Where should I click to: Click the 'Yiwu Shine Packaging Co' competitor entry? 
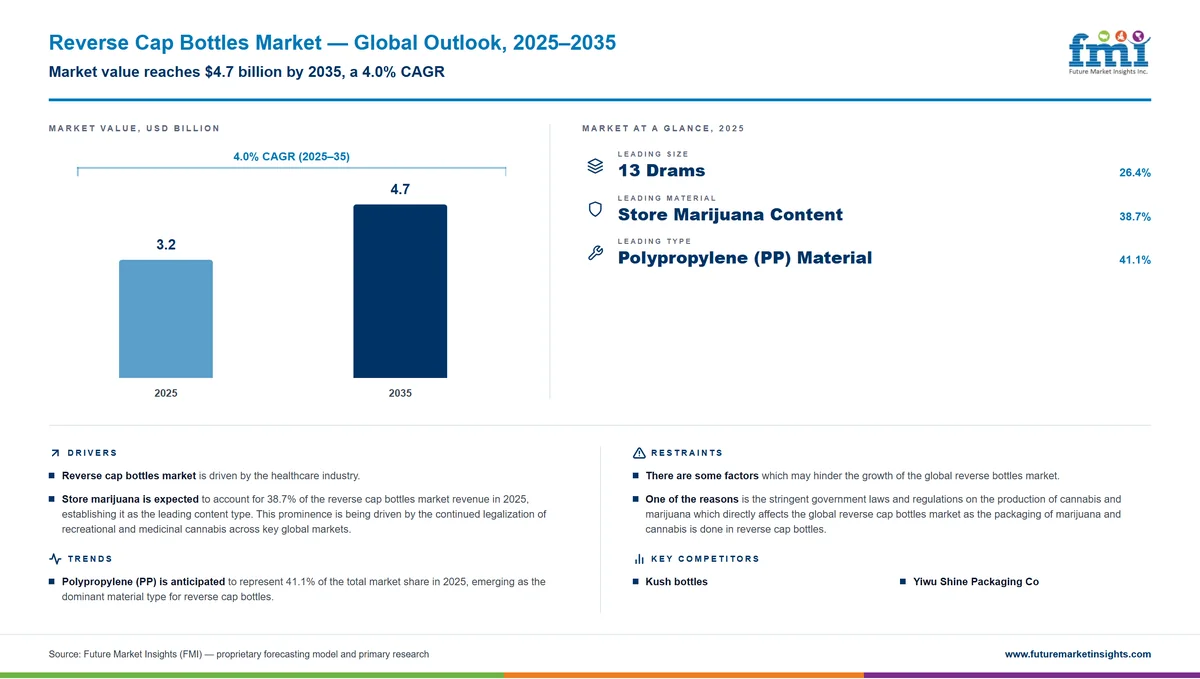coord(976,582)
